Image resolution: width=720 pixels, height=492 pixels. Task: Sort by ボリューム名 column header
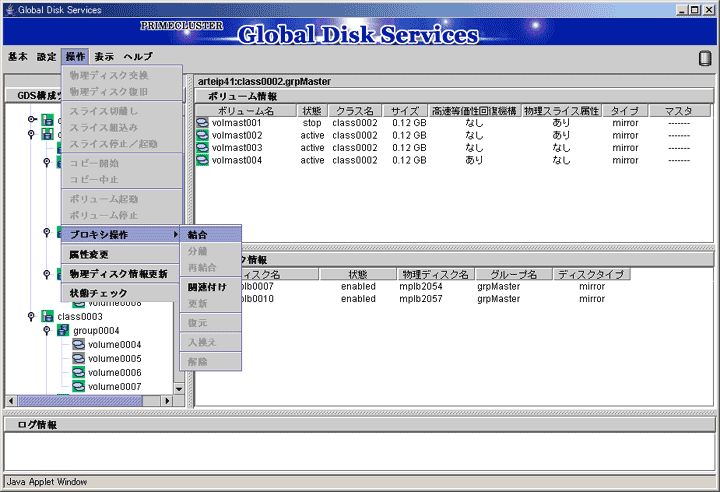point(246,111)
